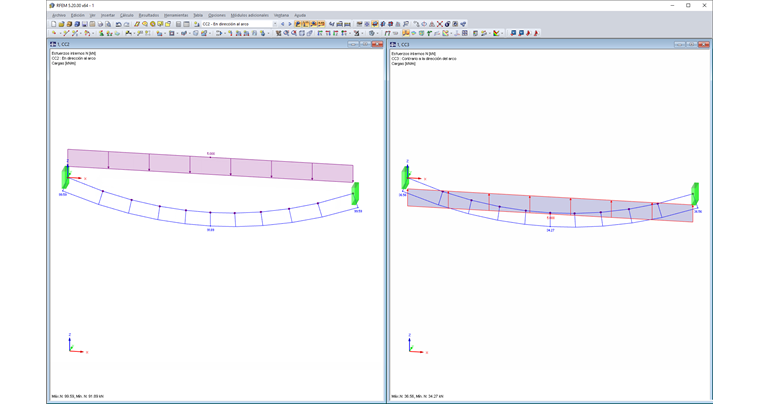Click the 5.000 load value in CC2 window
Viewport: 760px width, 404px height.
click(211, 154)
